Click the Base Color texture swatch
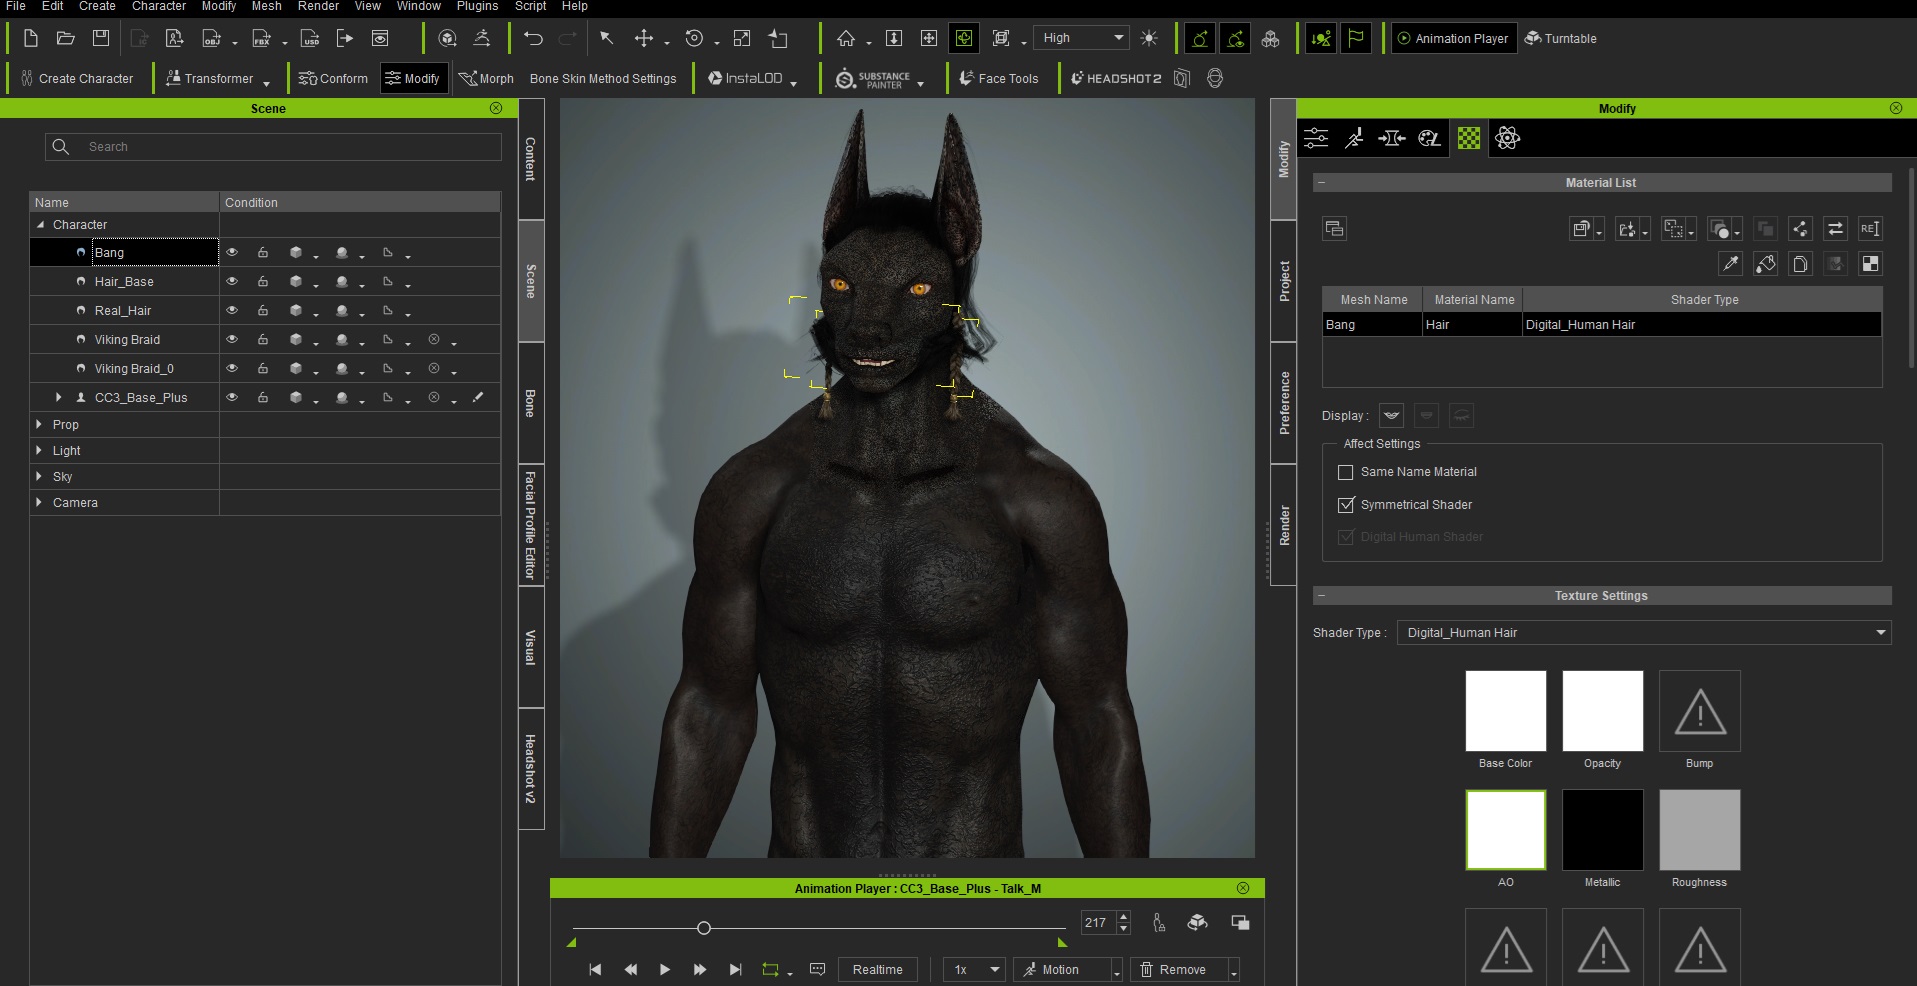This screenshot has height=986, width=1917. (1505, 711)
